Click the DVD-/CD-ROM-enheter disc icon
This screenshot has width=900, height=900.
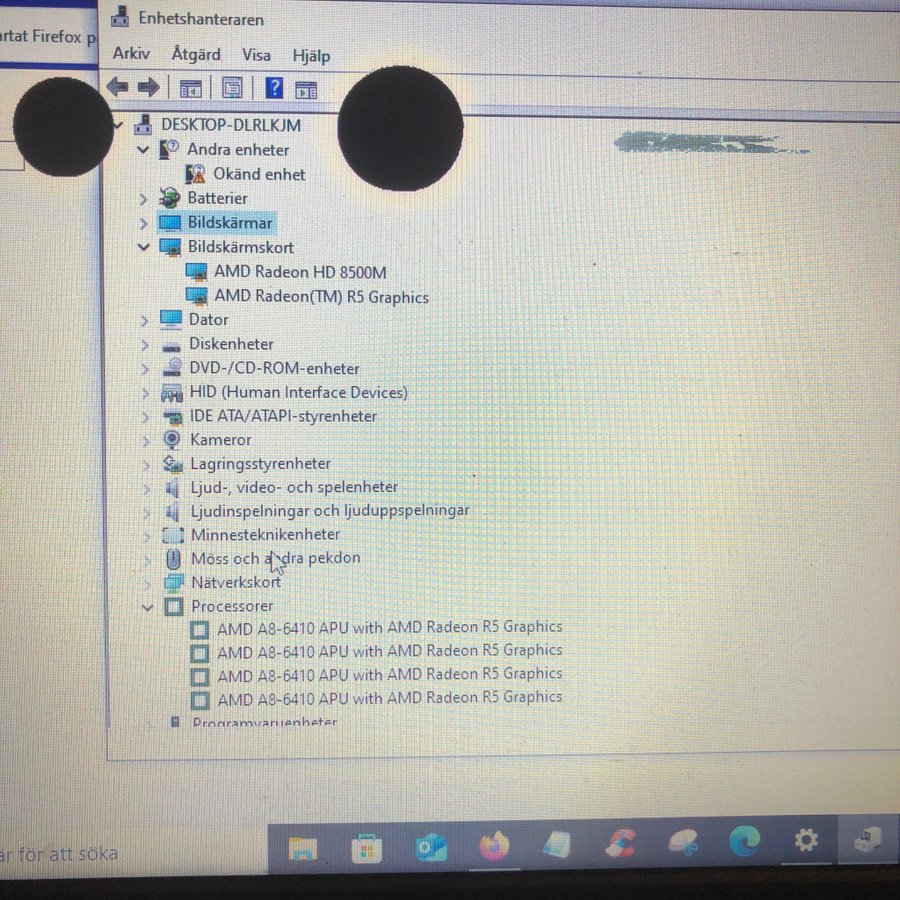pyautogui.click(x=172, y=368)
